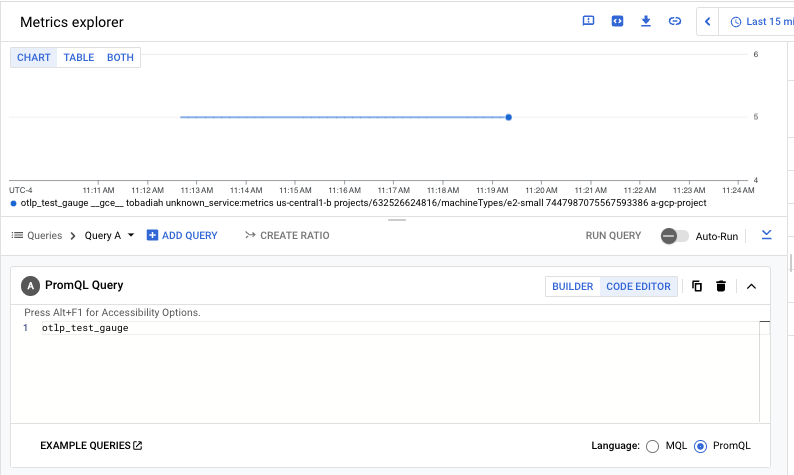The height and width of the screenshot is (475, 794).
Task: Click the otlp_test_gauge legend color dot
Action: 13,203
